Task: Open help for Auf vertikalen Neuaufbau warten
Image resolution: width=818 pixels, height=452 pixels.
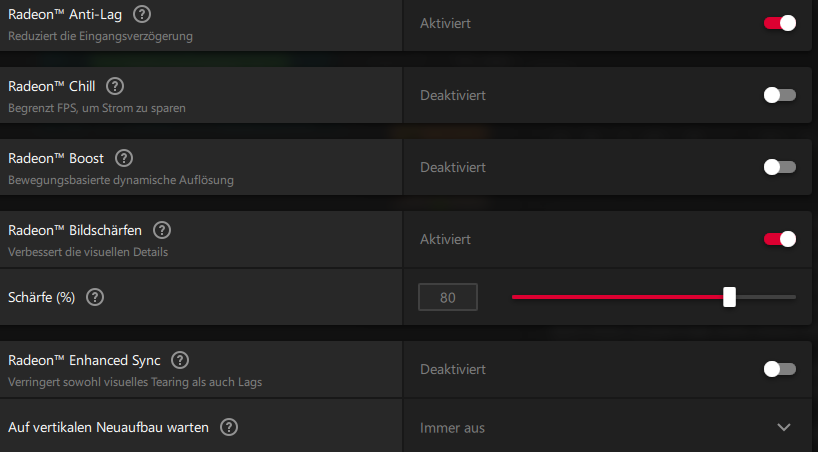Action: [x=228, y=427]
